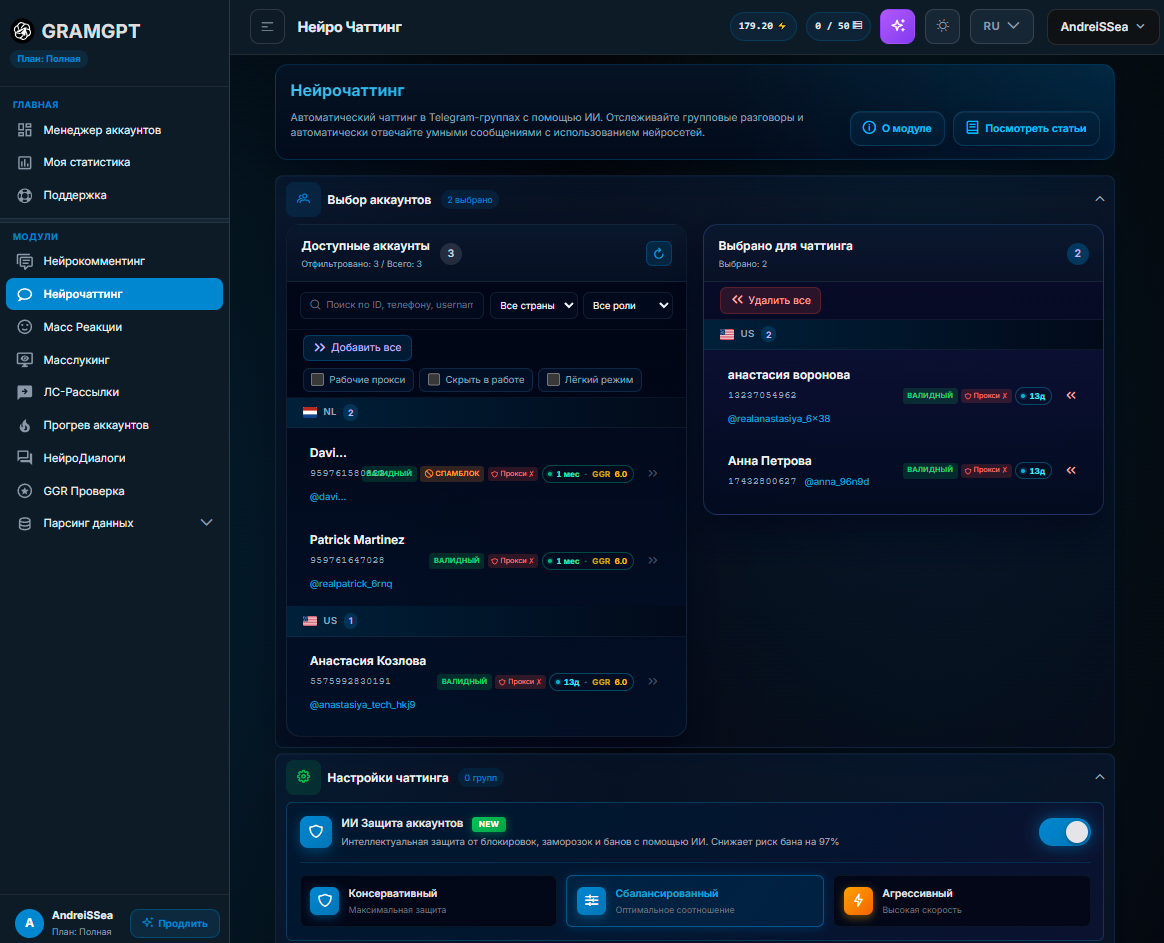Click the user avatar A in sidebar
The image size is (1164, 943).
[30, 923]
